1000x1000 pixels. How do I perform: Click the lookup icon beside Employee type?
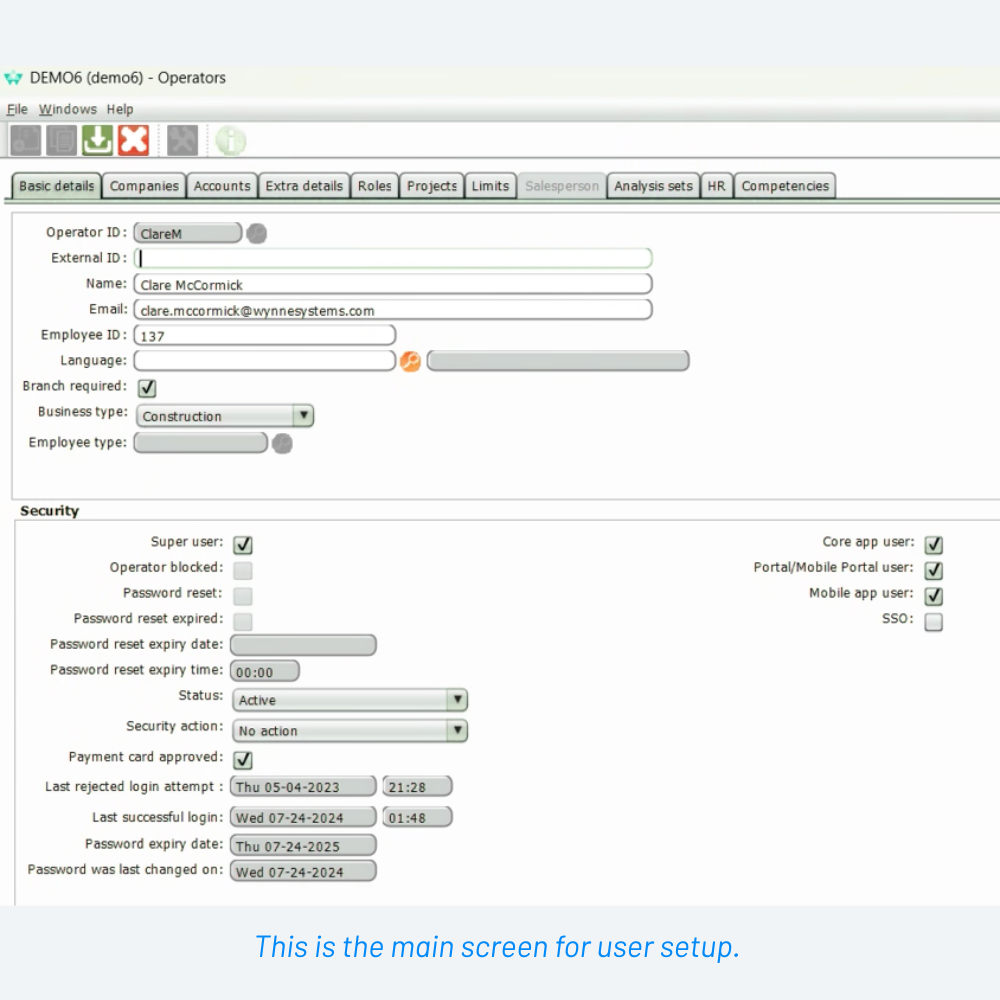tap(282, 443)
